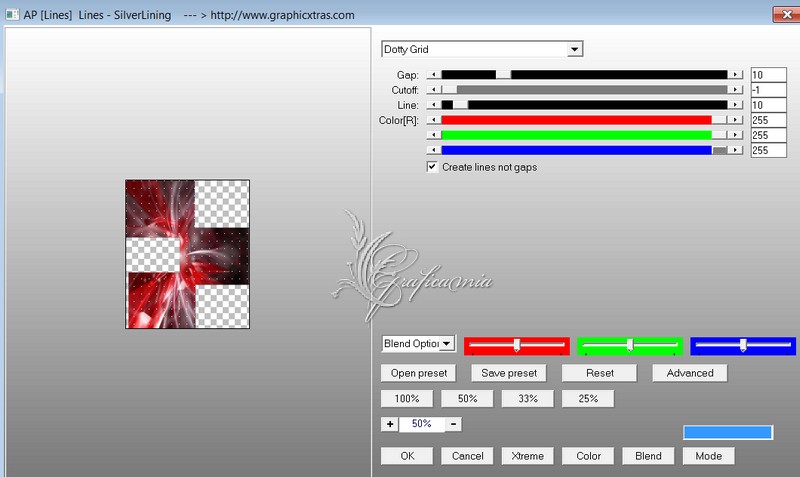
Task: Click the Cancel button
Action: click(x=467, y=456)
